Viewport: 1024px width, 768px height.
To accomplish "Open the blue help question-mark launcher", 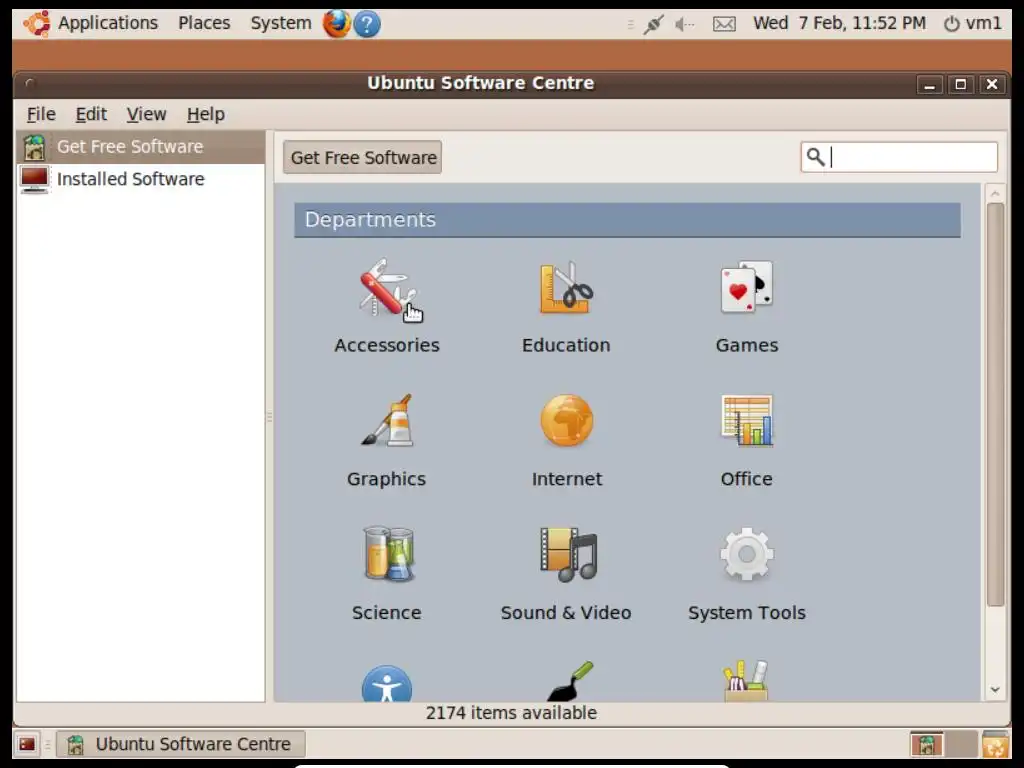I will (366, 24).
